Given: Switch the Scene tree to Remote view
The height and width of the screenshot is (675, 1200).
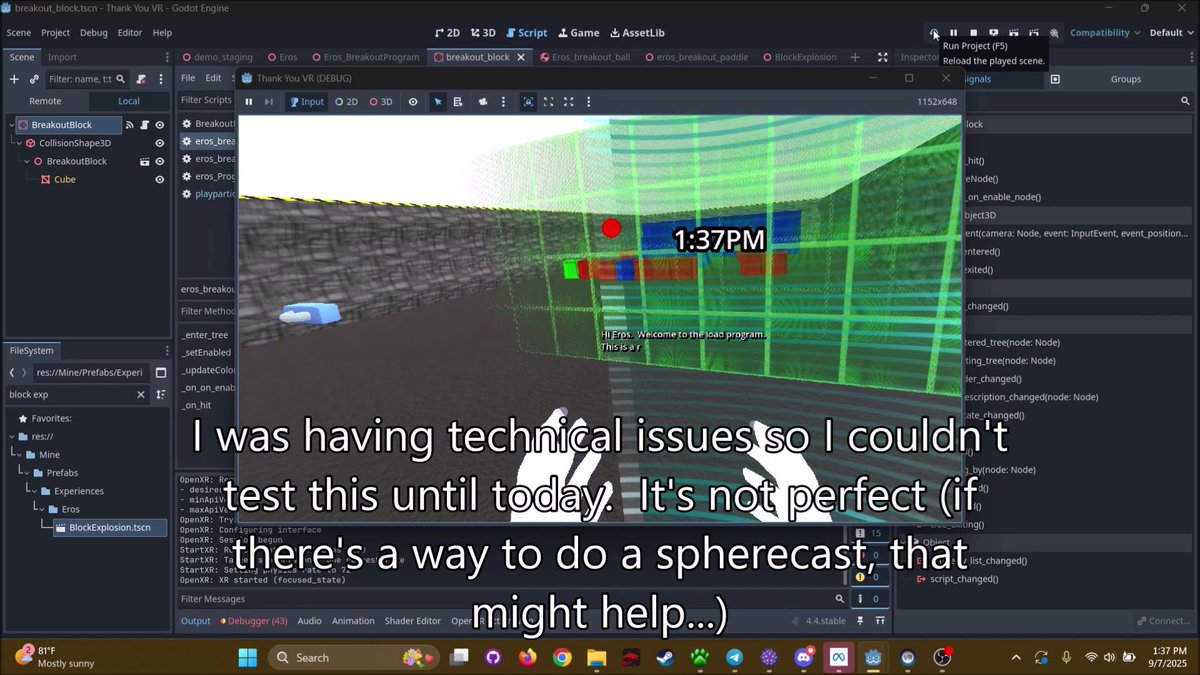Looking at the screenshot, I should 45,100.
